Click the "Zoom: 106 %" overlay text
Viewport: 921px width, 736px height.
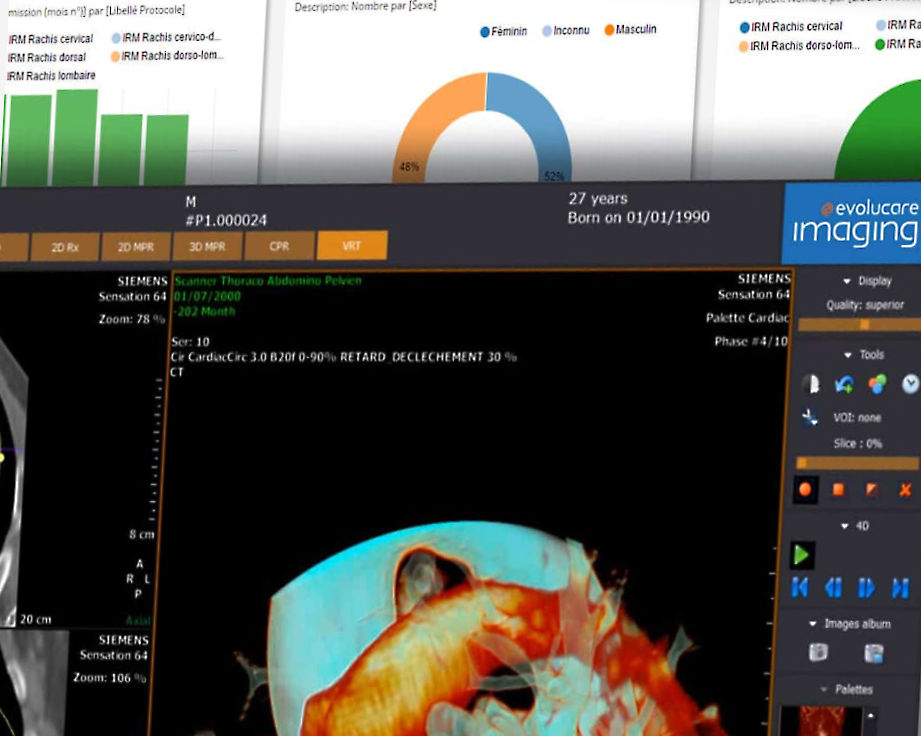click(109, 677)
